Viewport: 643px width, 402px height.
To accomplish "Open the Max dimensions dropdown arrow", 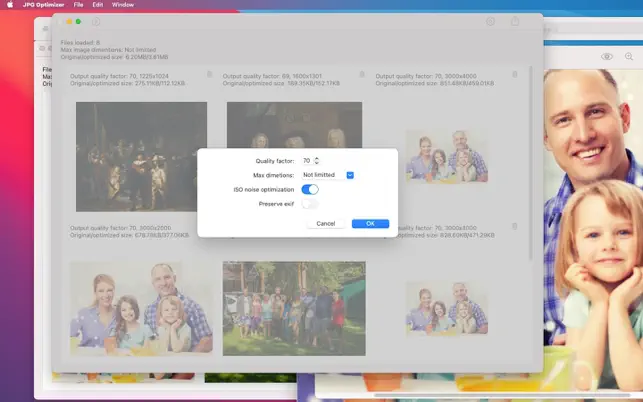I will pyautogui.click(x=350, y=175).
